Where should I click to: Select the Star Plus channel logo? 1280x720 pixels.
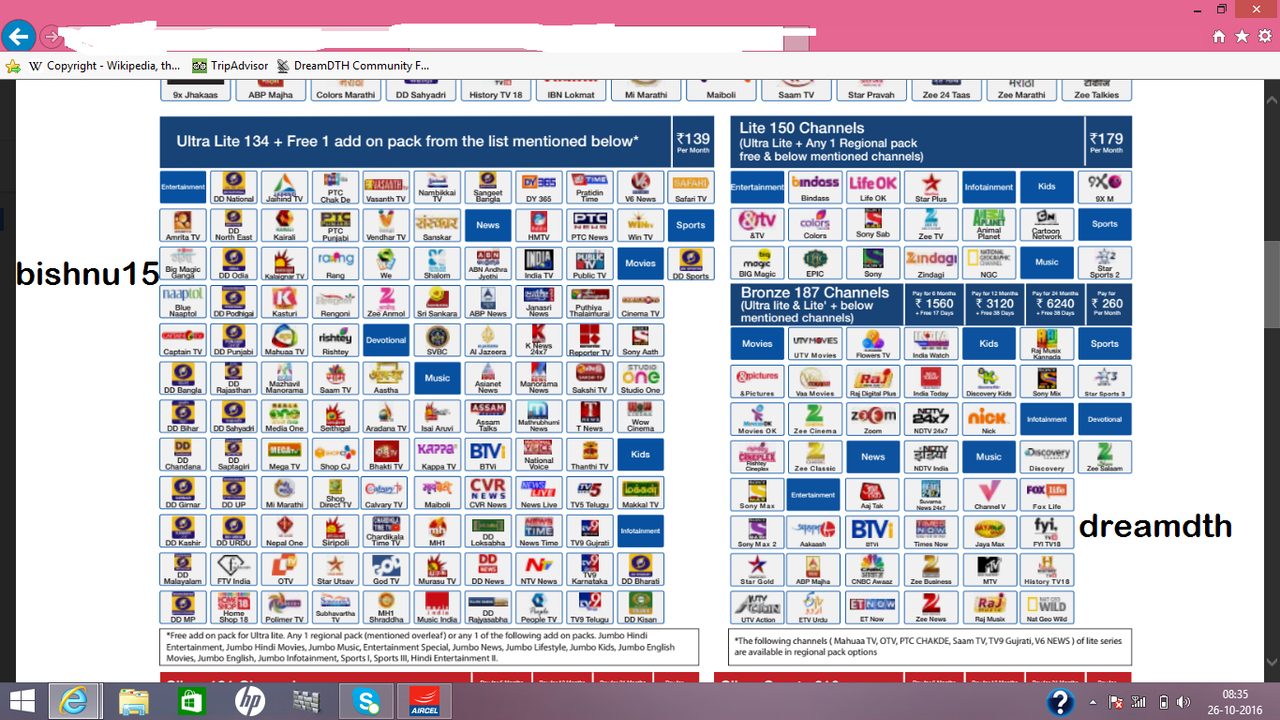[x=931, y=187]
